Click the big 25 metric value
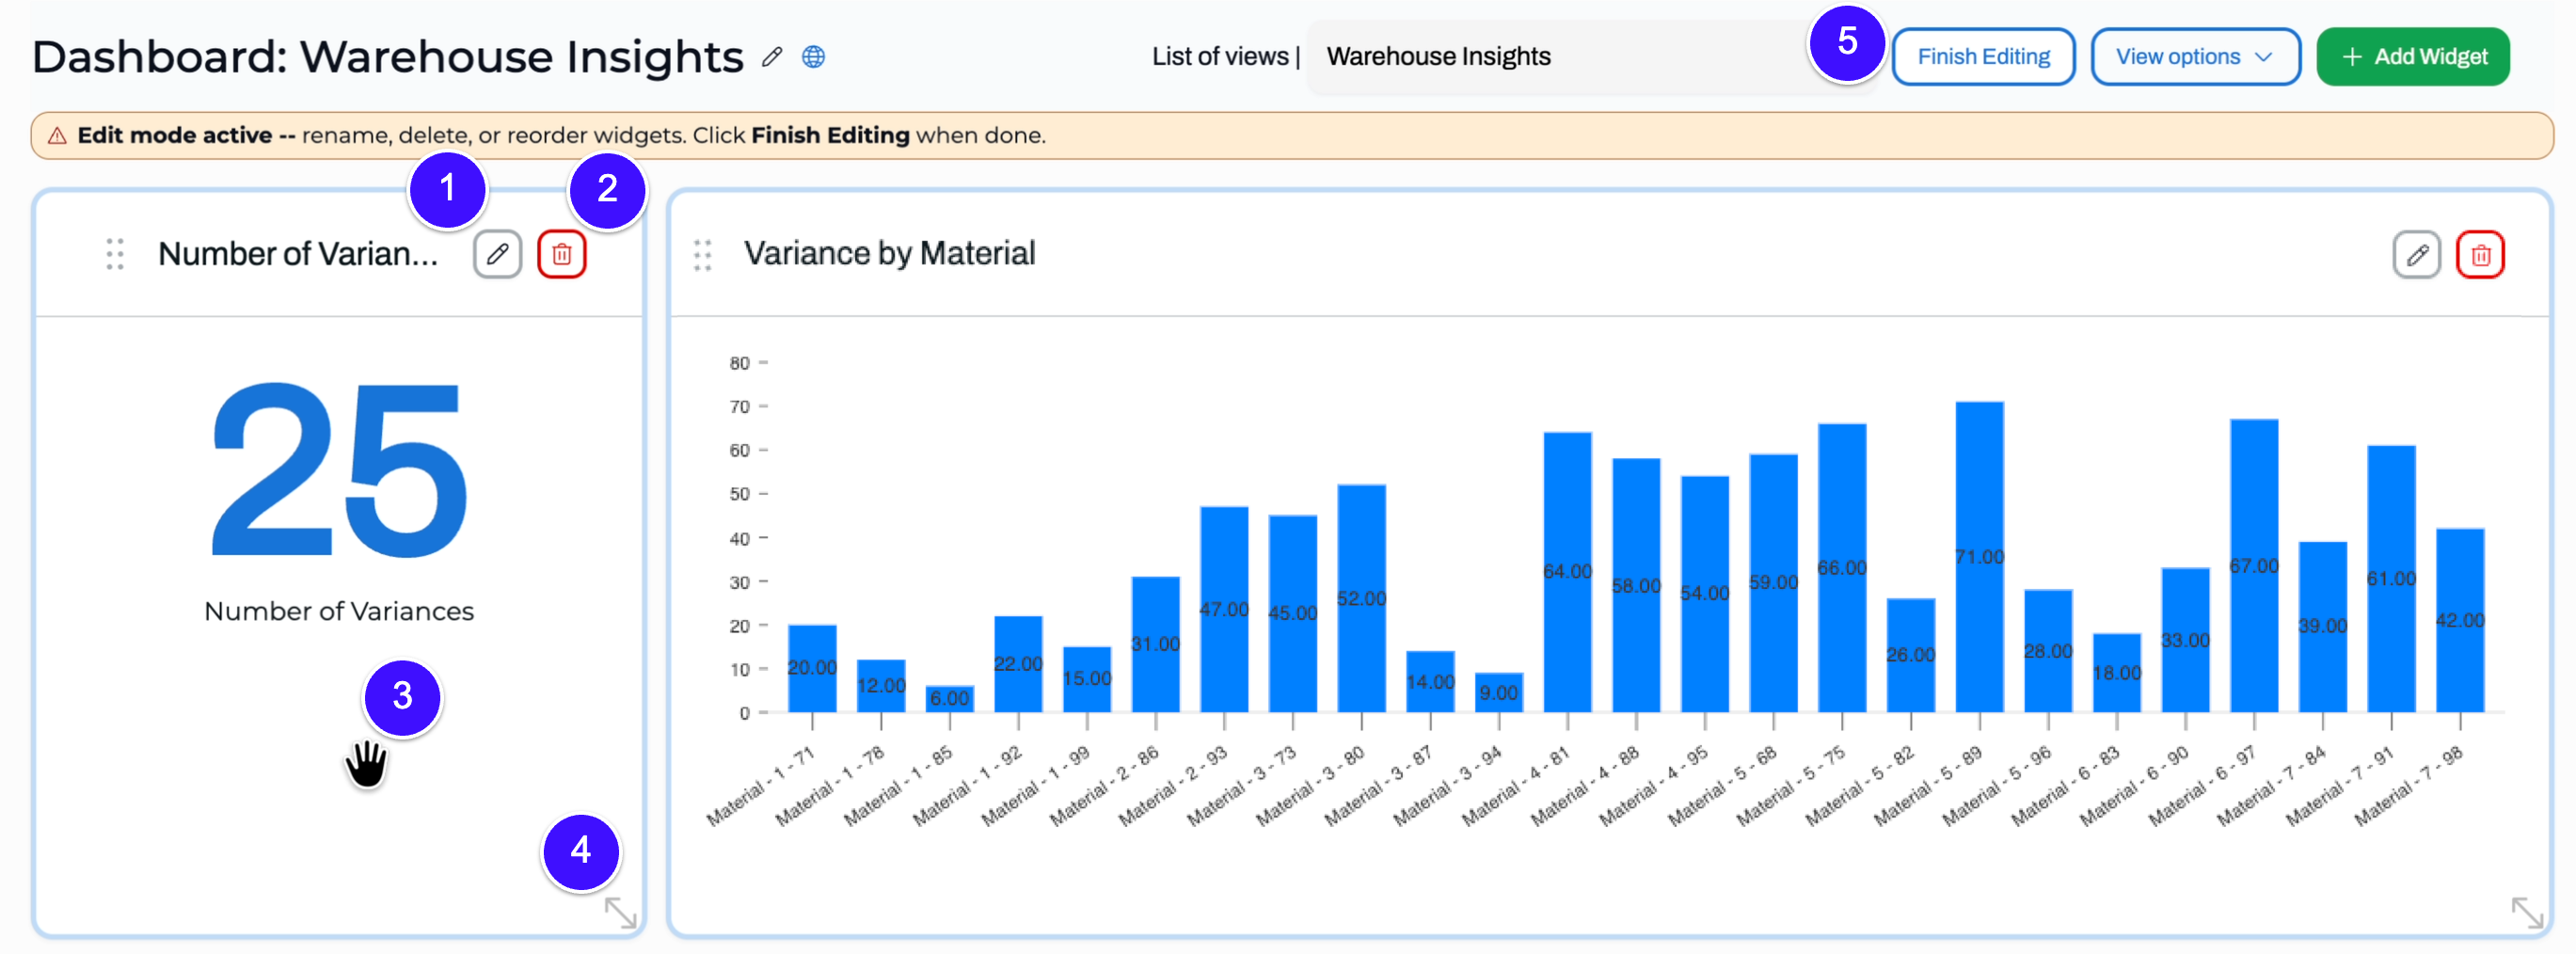This screenshot has height=954, width=2576. (339, 470)
